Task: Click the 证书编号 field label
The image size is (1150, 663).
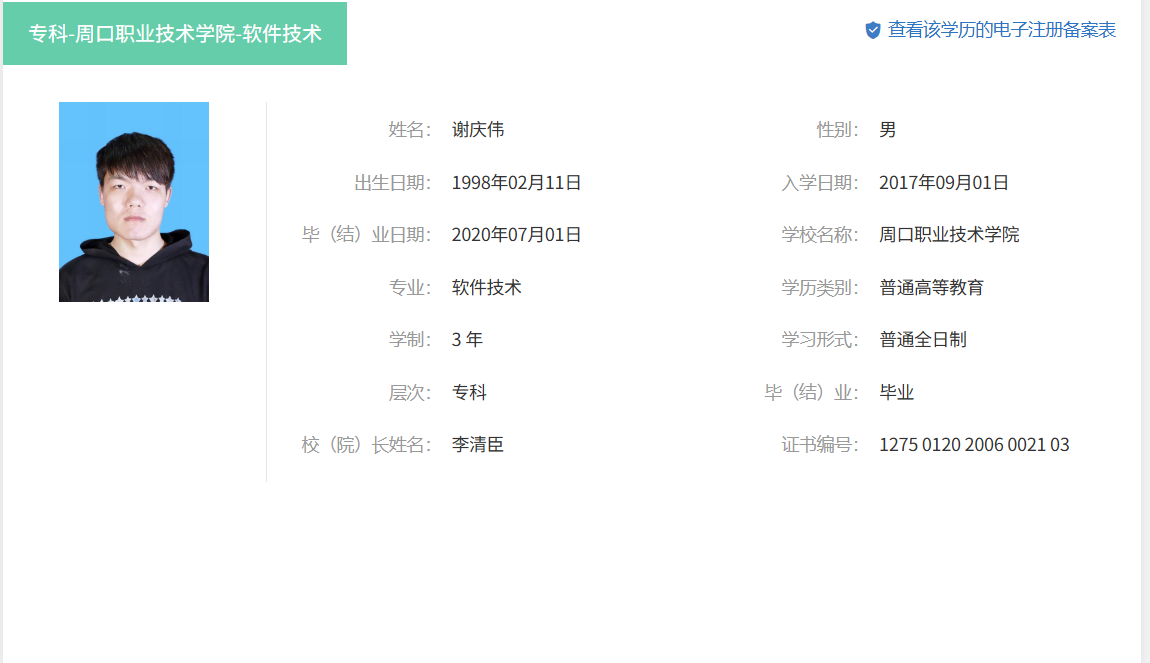Action: pyautogui.click(x=819, y=445)
